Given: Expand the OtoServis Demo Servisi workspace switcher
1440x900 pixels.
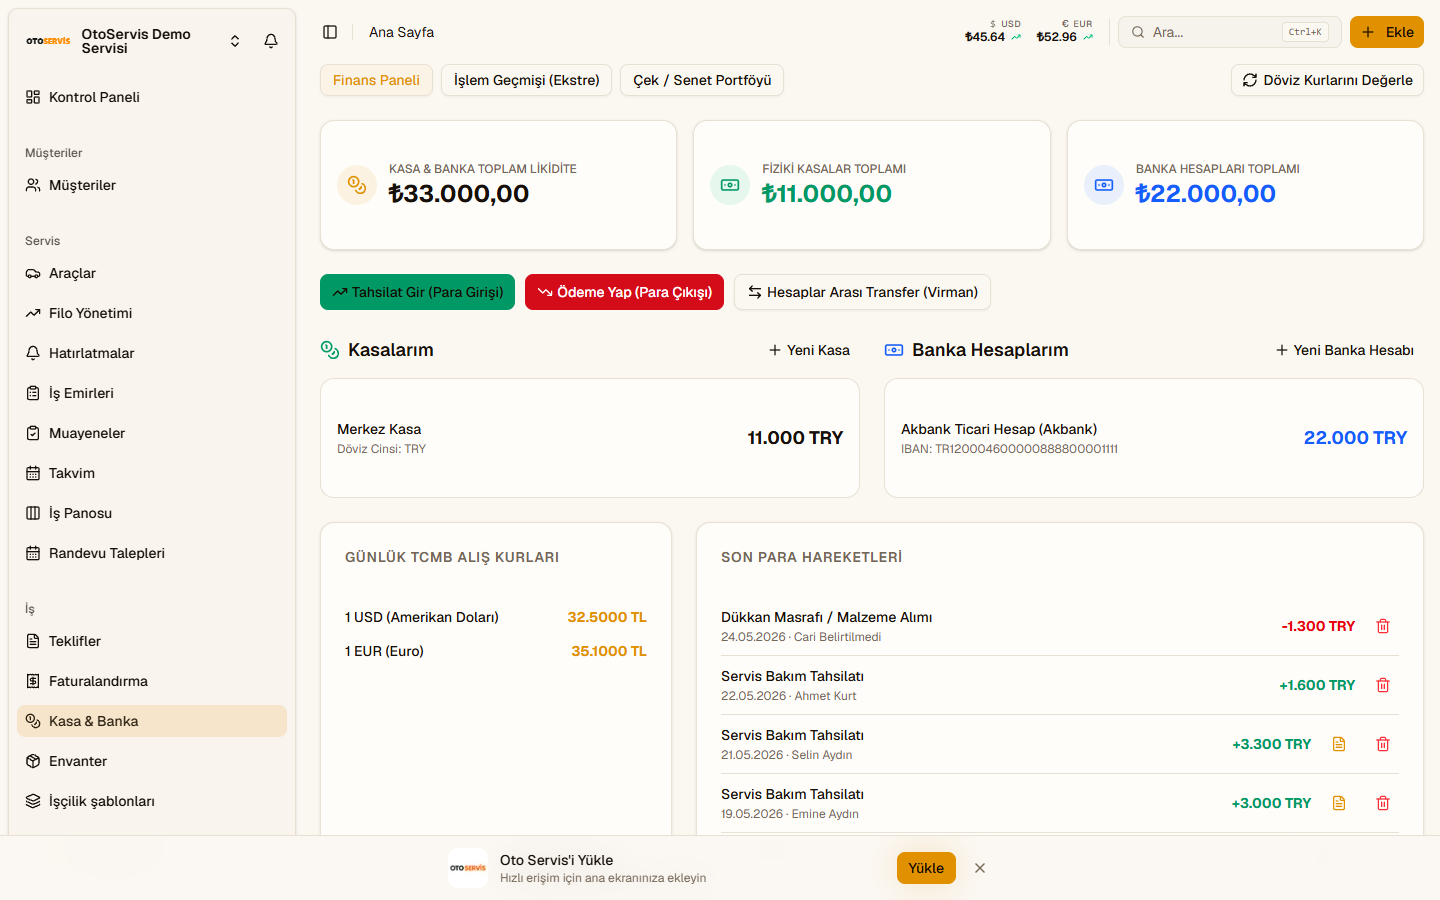Looking at the screenshot, I should click(x=235, y=41).
